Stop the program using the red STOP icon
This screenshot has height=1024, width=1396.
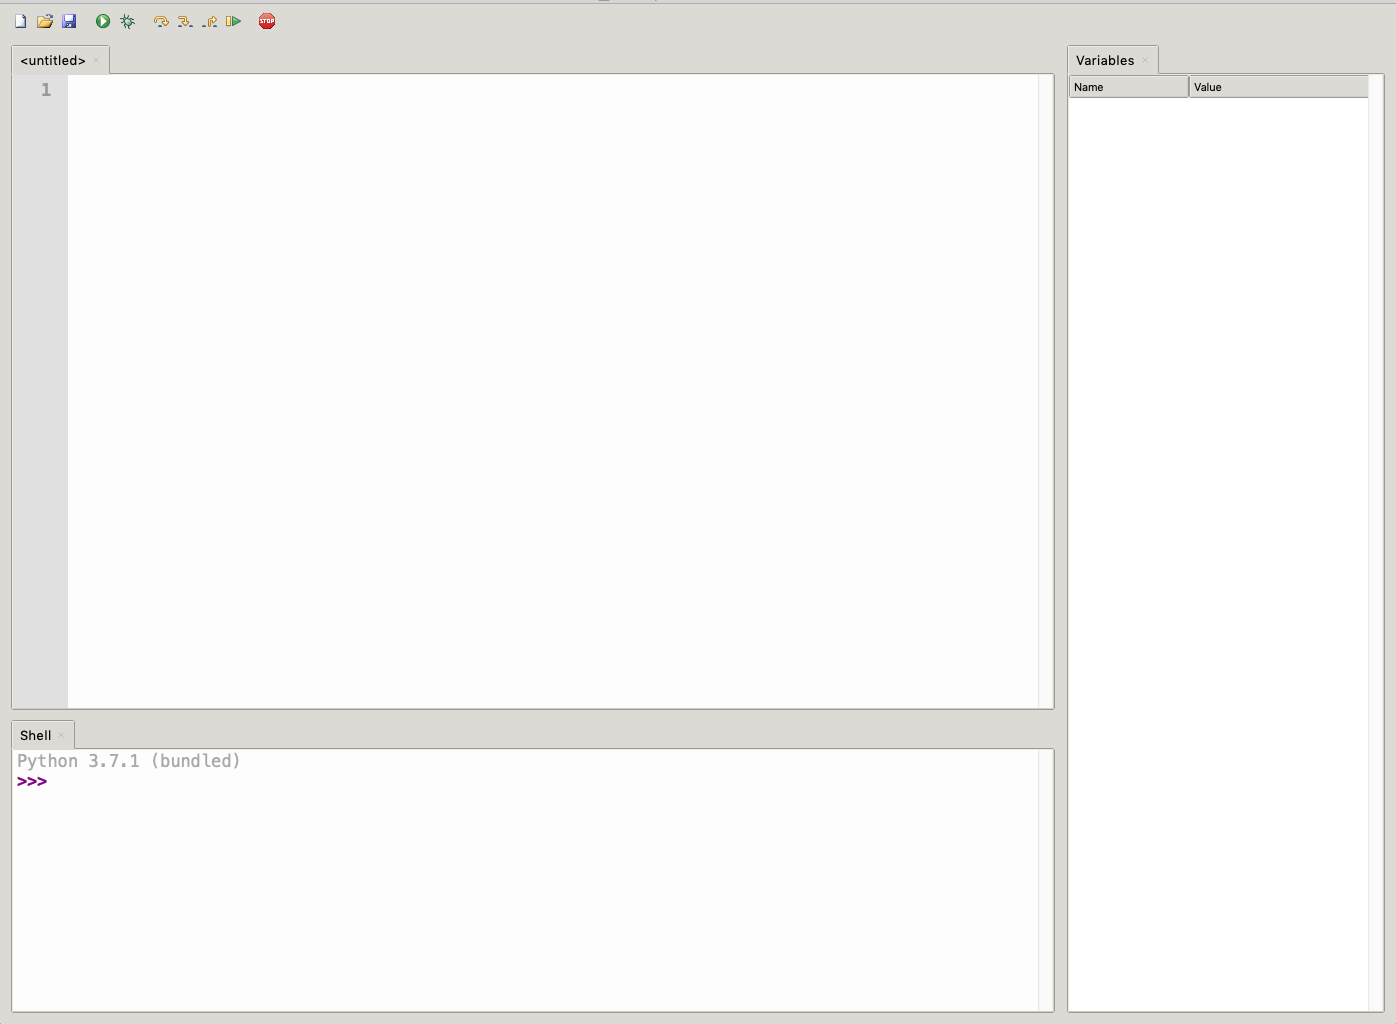point(267,21)
